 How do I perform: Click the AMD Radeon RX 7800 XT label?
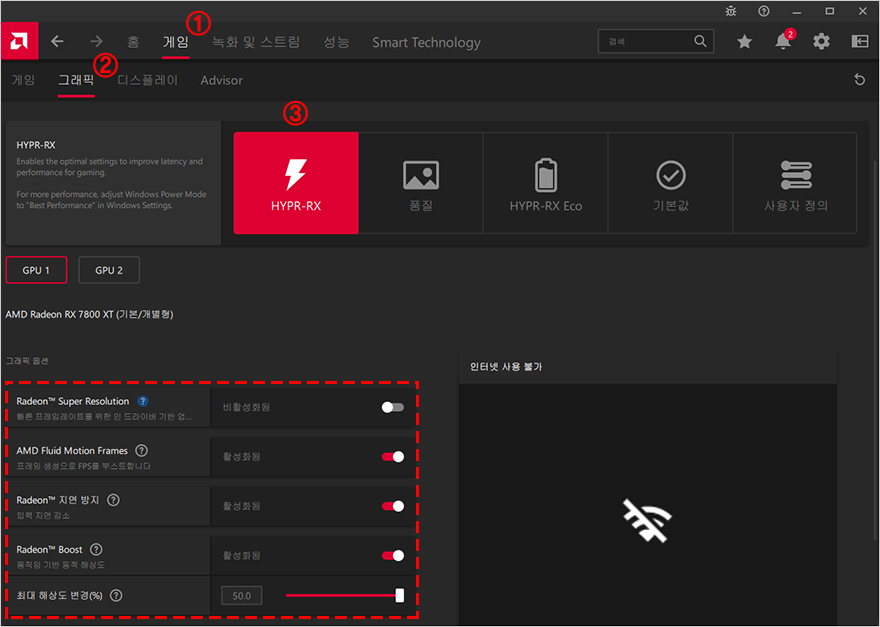(x=89, y=314)
